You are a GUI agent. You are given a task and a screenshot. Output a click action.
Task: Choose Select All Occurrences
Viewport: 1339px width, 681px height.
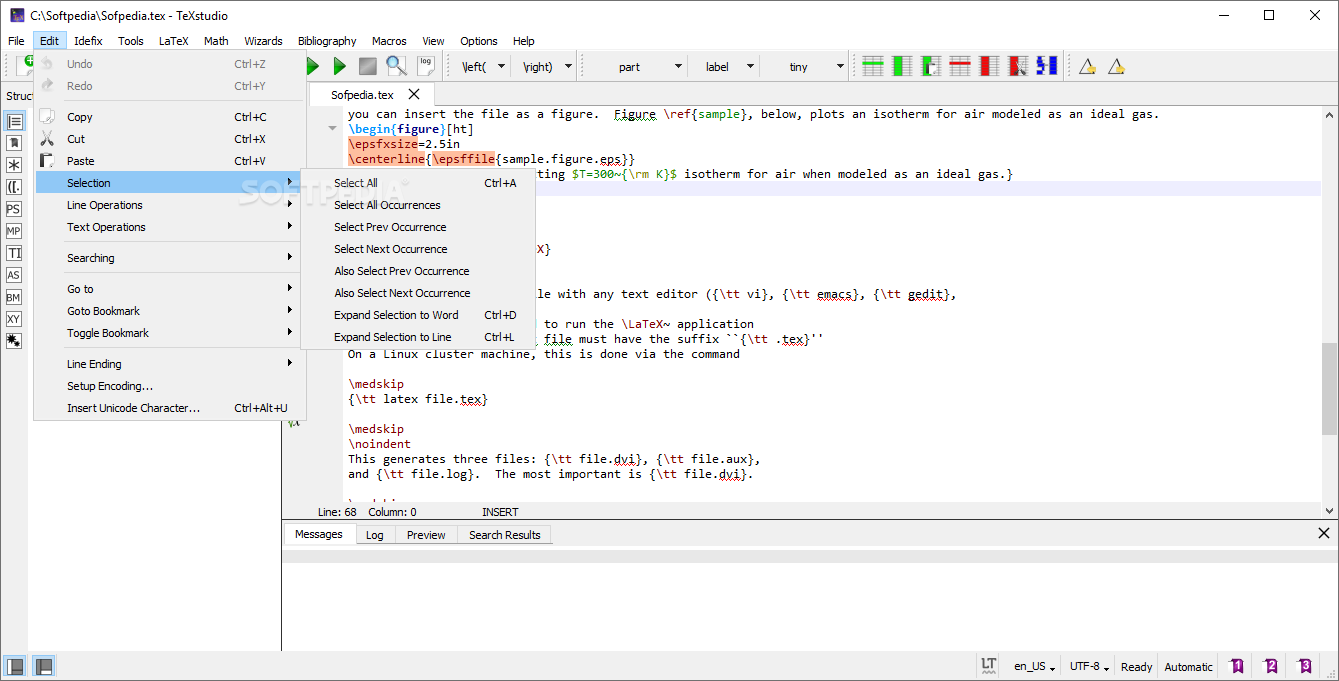click(418, 205)
